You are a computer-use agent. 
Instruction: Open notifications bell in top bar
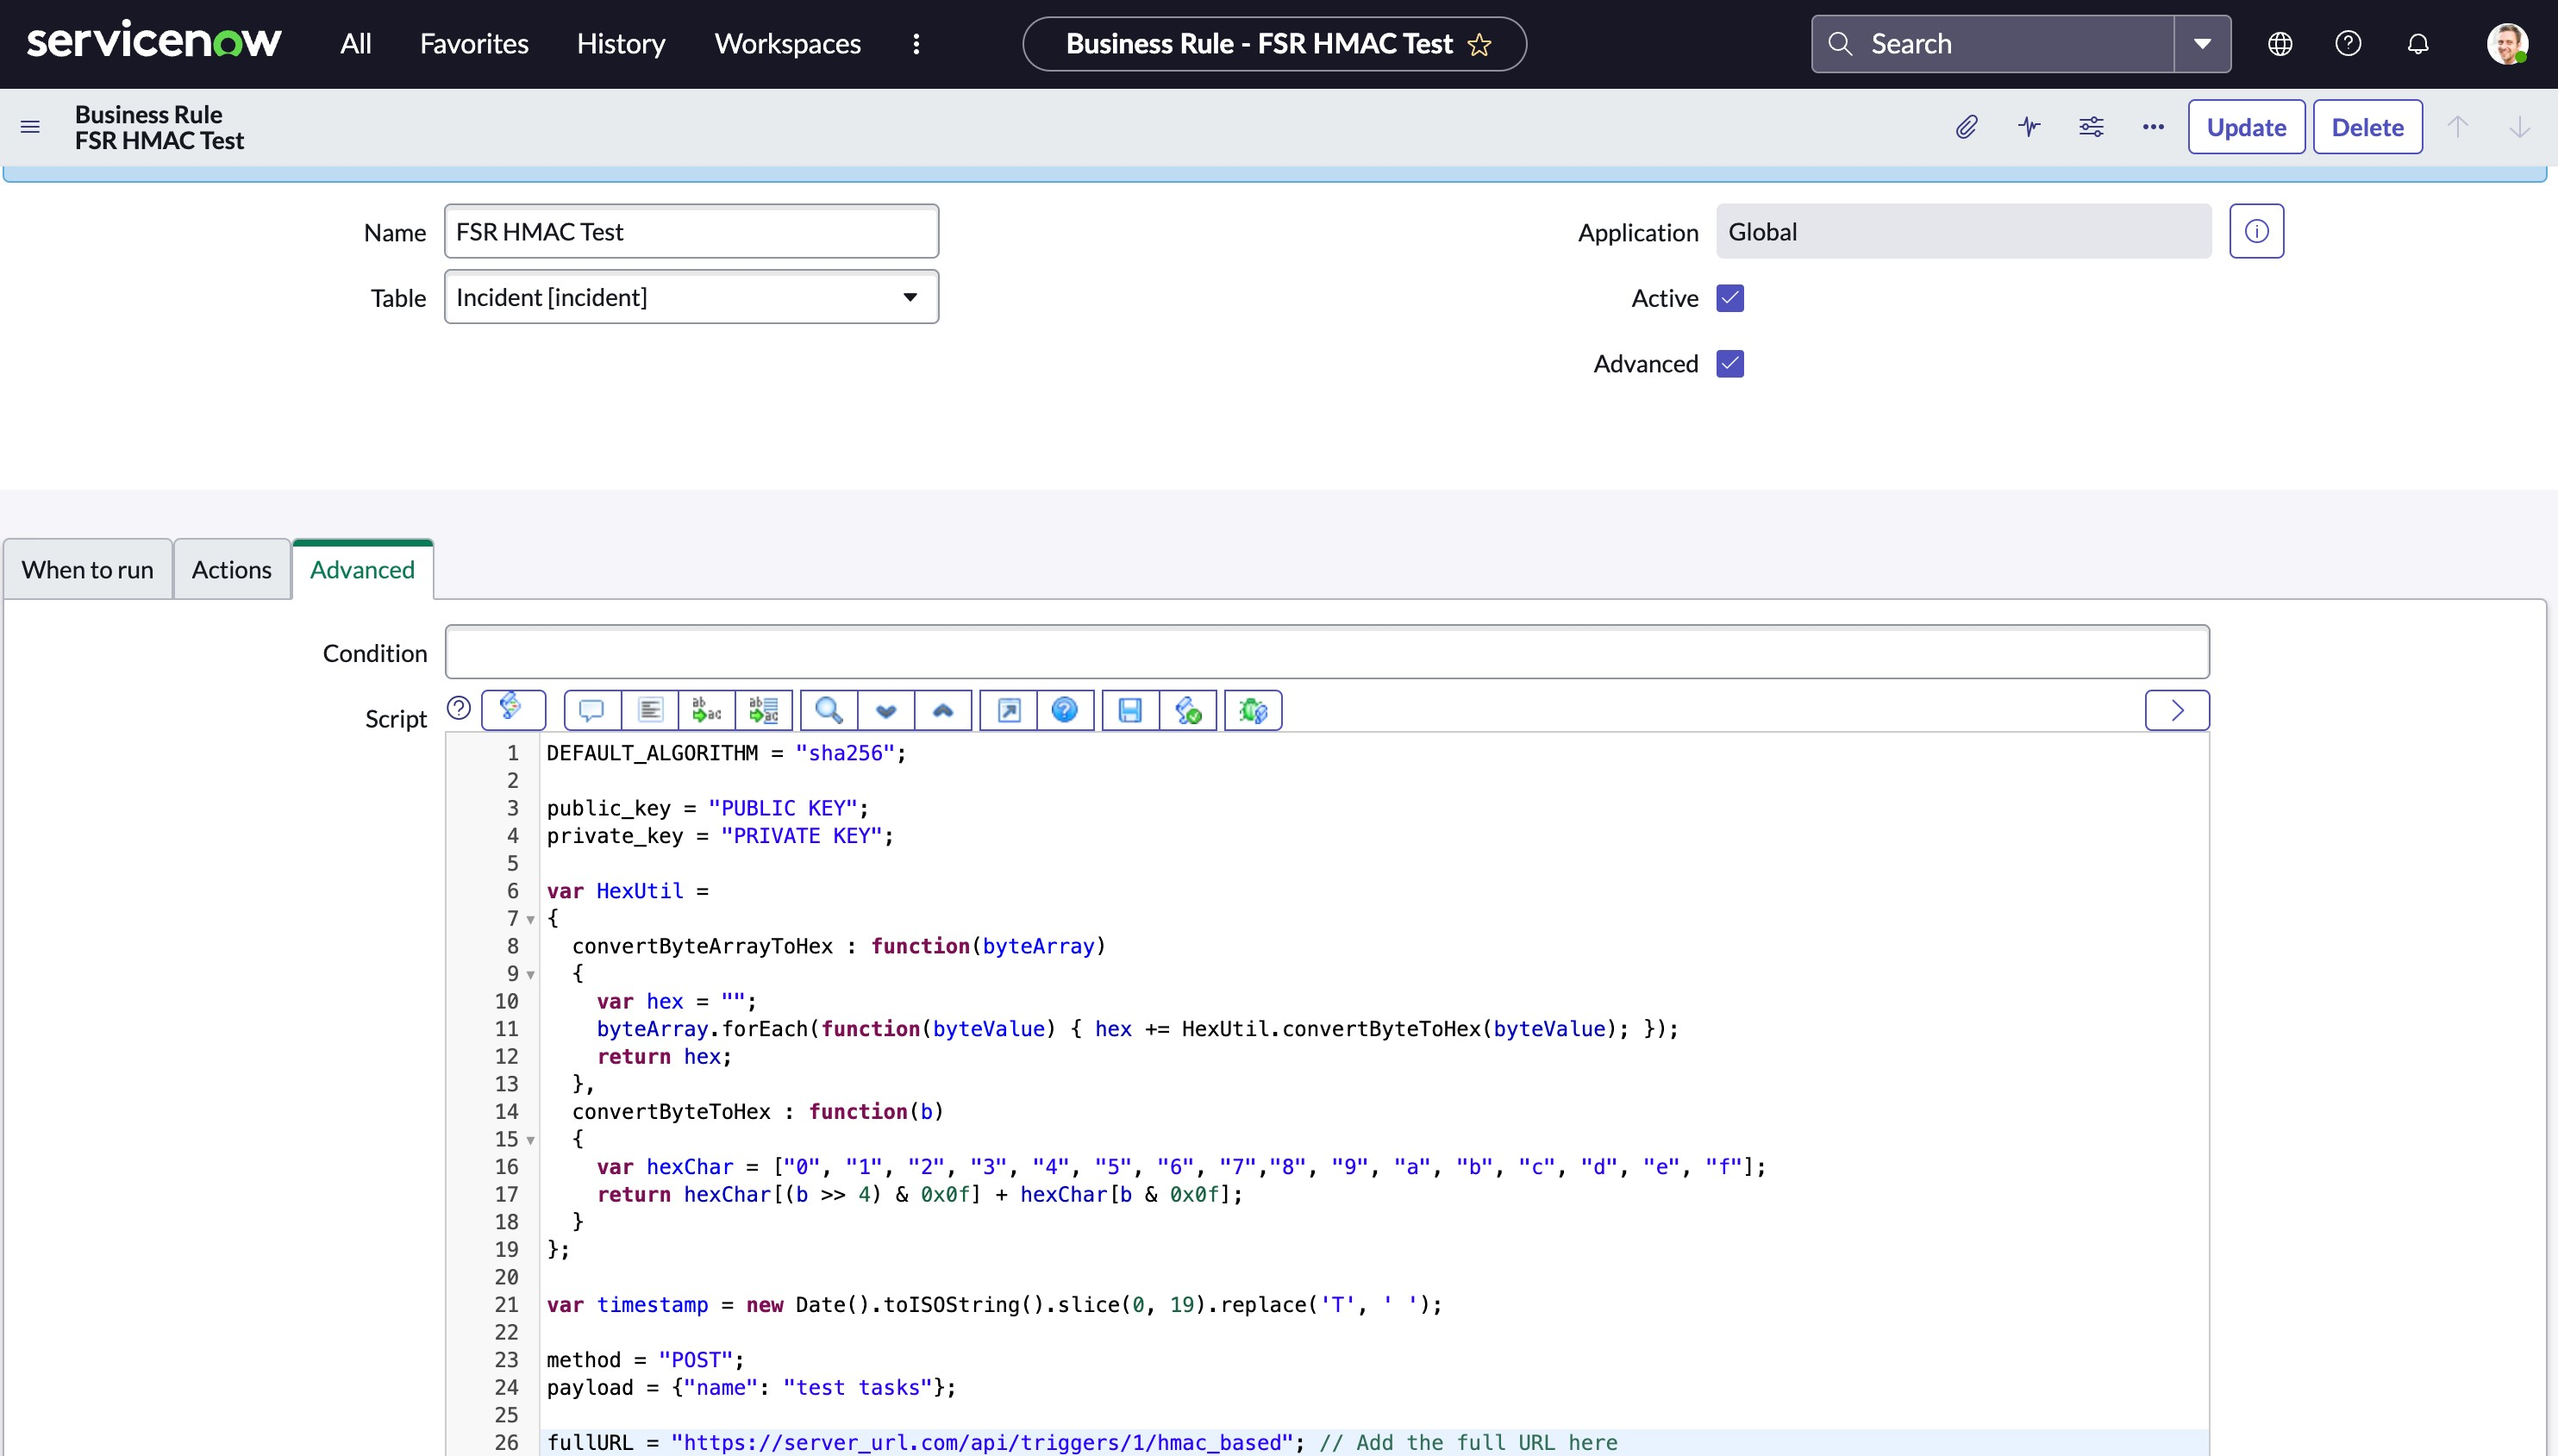pos(2418,44)
